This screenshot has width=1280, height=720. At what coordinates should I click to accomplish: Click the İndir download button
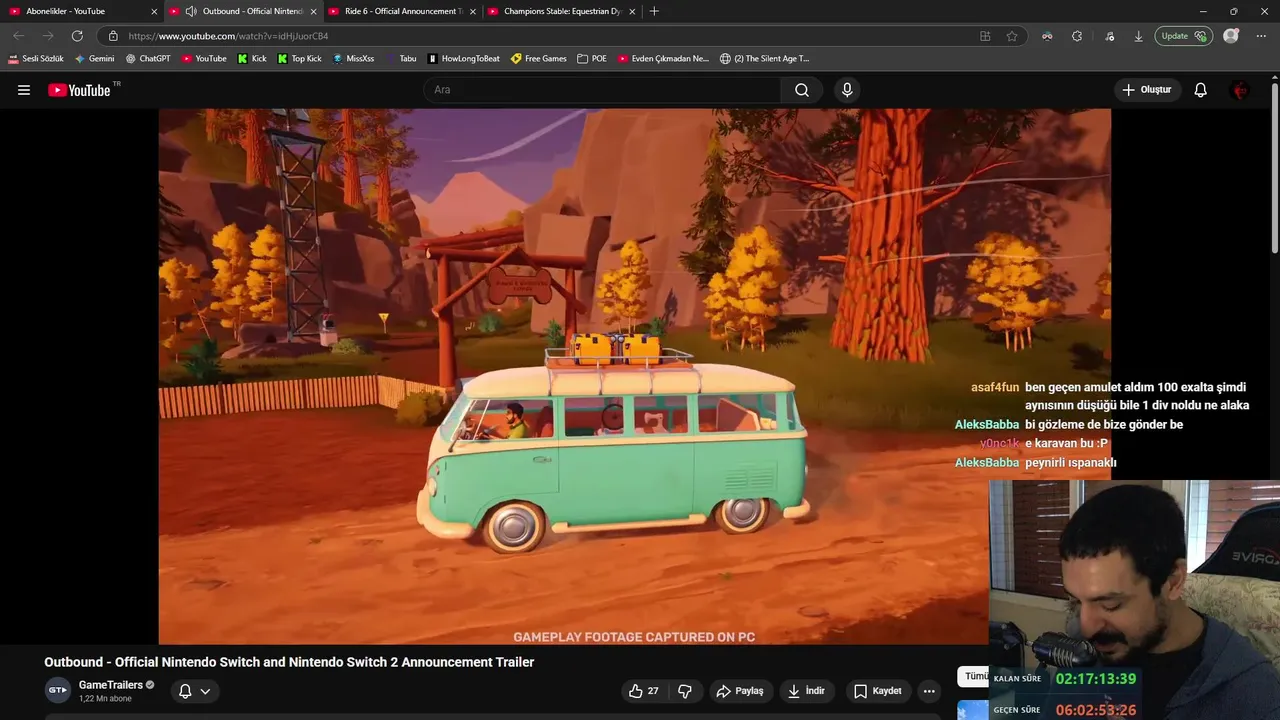(x=806, y=691)
